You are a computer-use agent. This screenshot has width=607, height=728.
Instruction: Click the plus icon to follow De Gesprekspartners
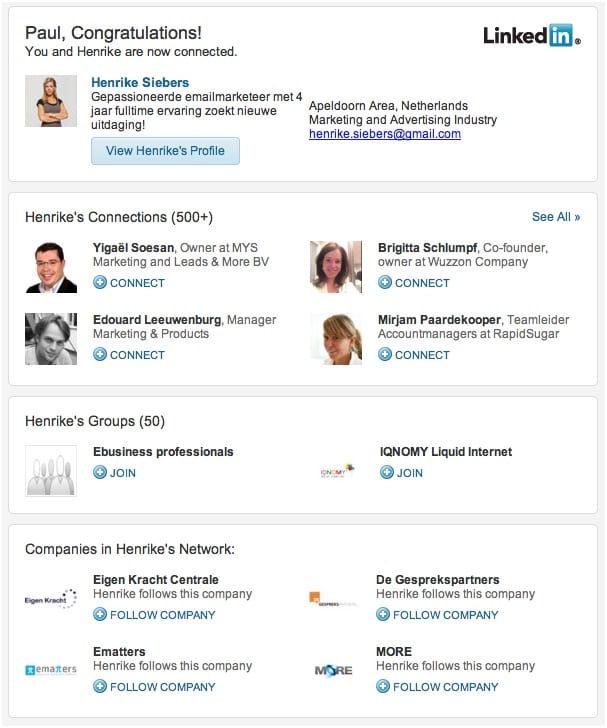(x=383, y=614)
